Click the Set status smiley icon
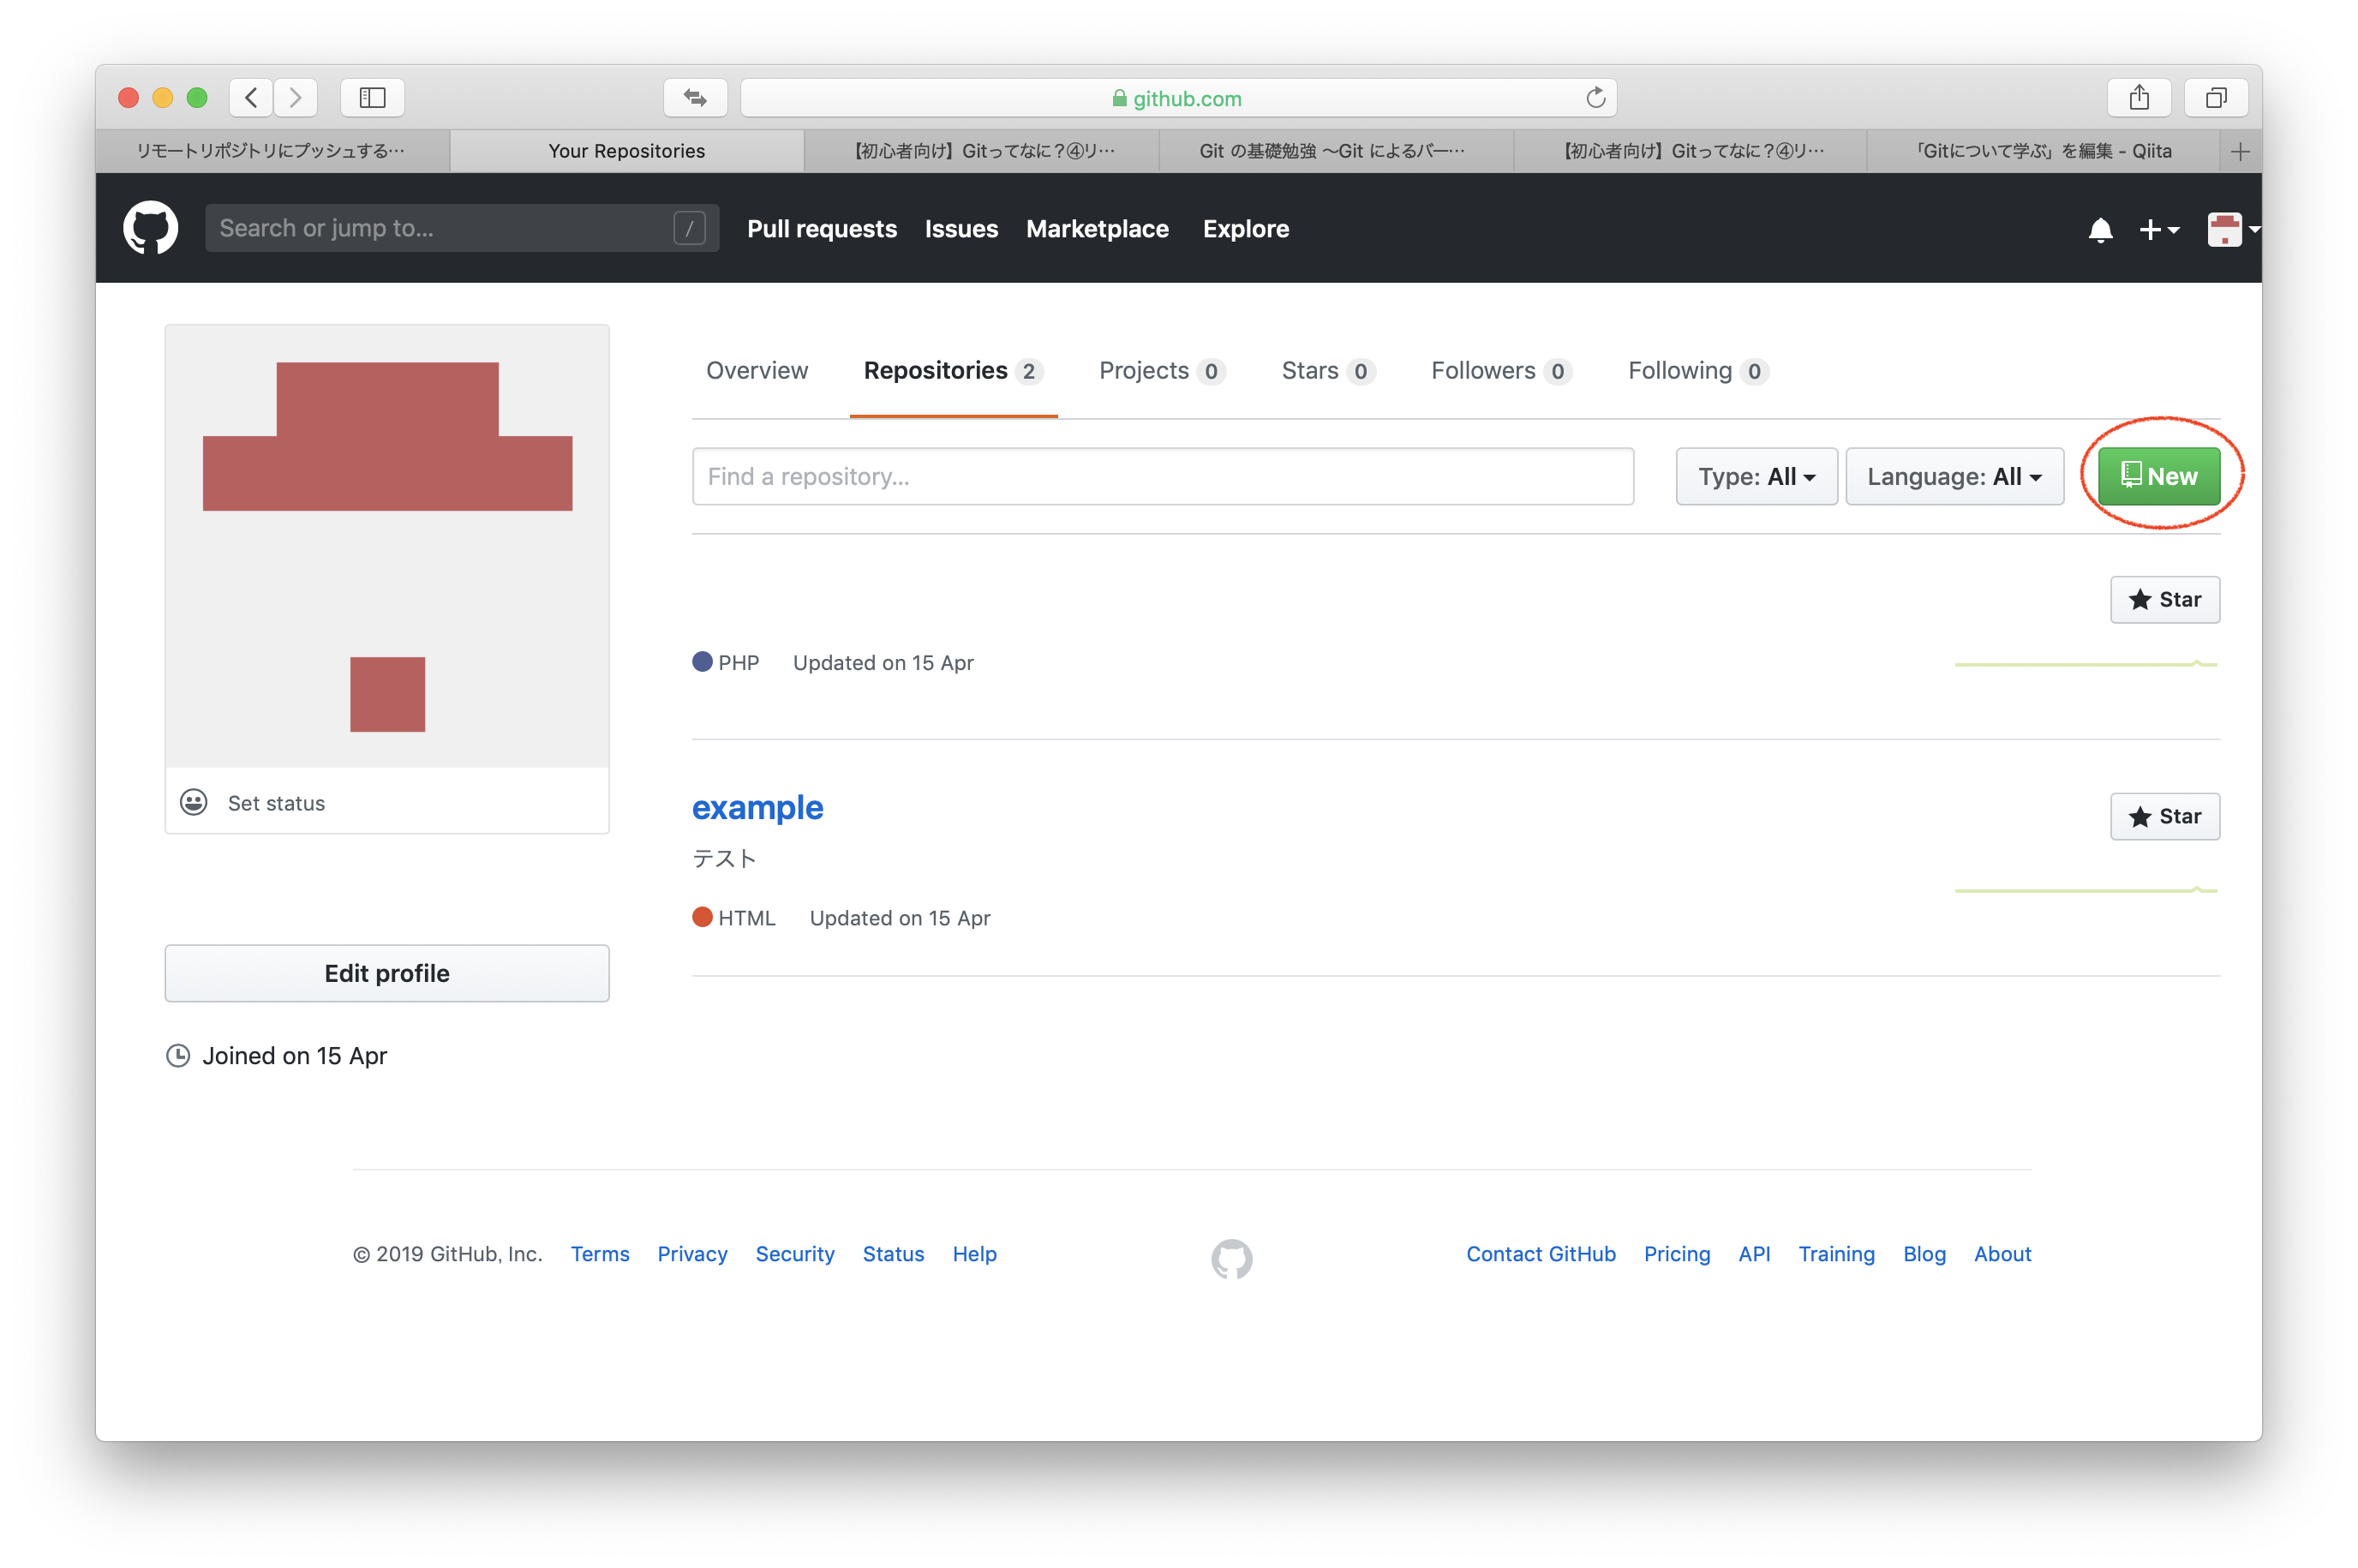The width and height of the screenshot is (2358, 1568). click(194, 802)
